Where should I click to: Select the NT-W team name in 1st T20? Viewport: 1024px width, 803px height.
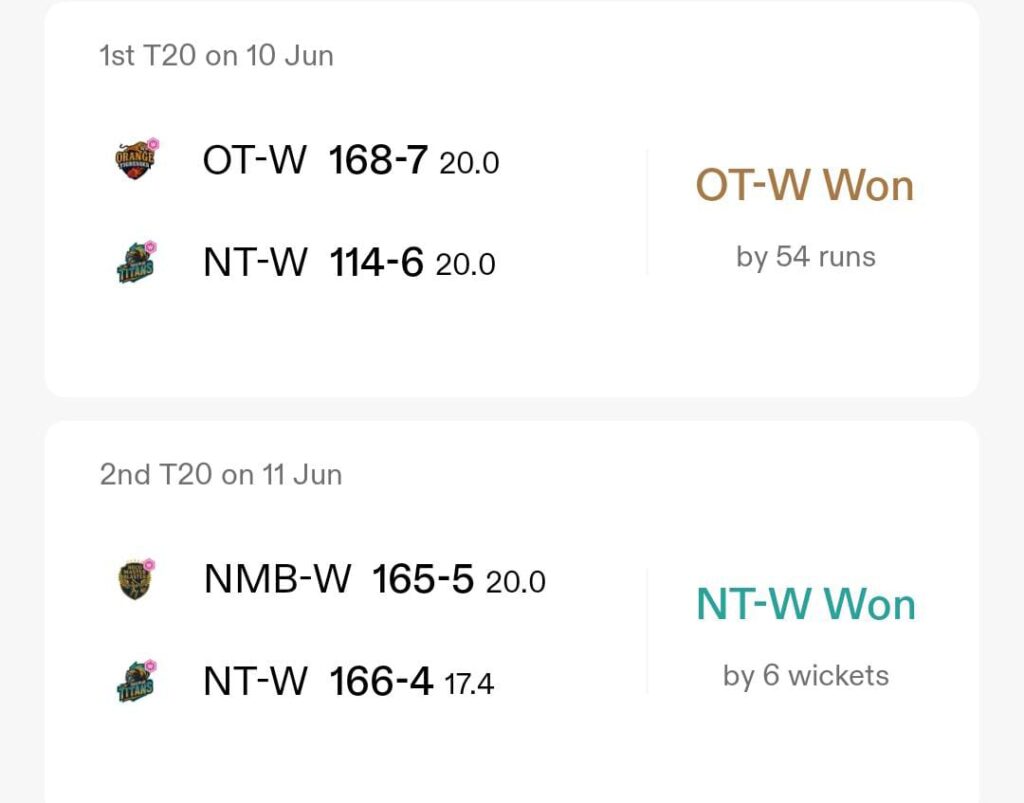pos(255,262)
